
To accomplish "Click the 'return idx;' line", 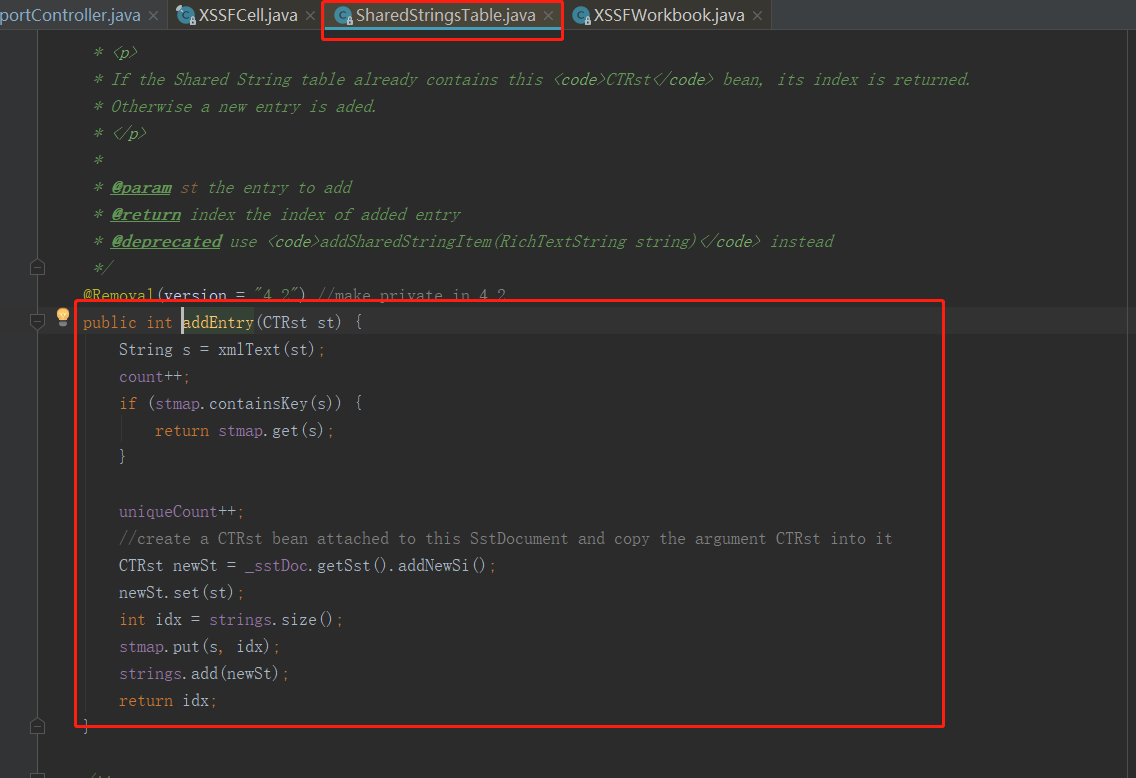I will tap(167, 700).
